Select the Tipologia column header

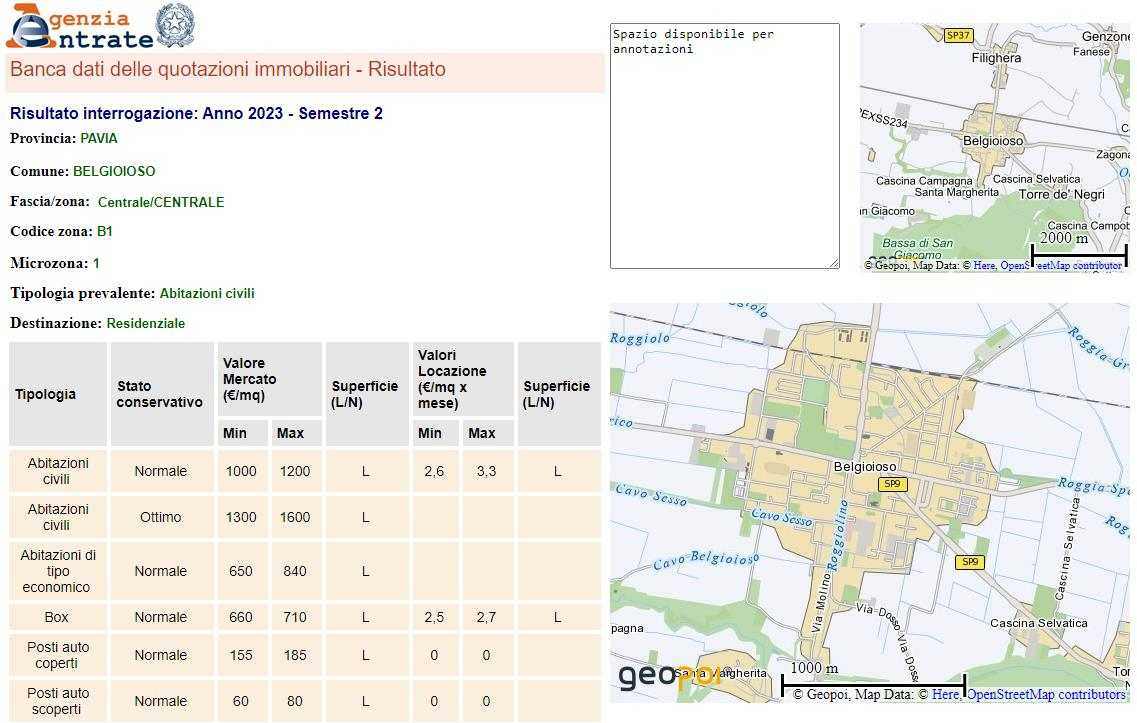46,394
